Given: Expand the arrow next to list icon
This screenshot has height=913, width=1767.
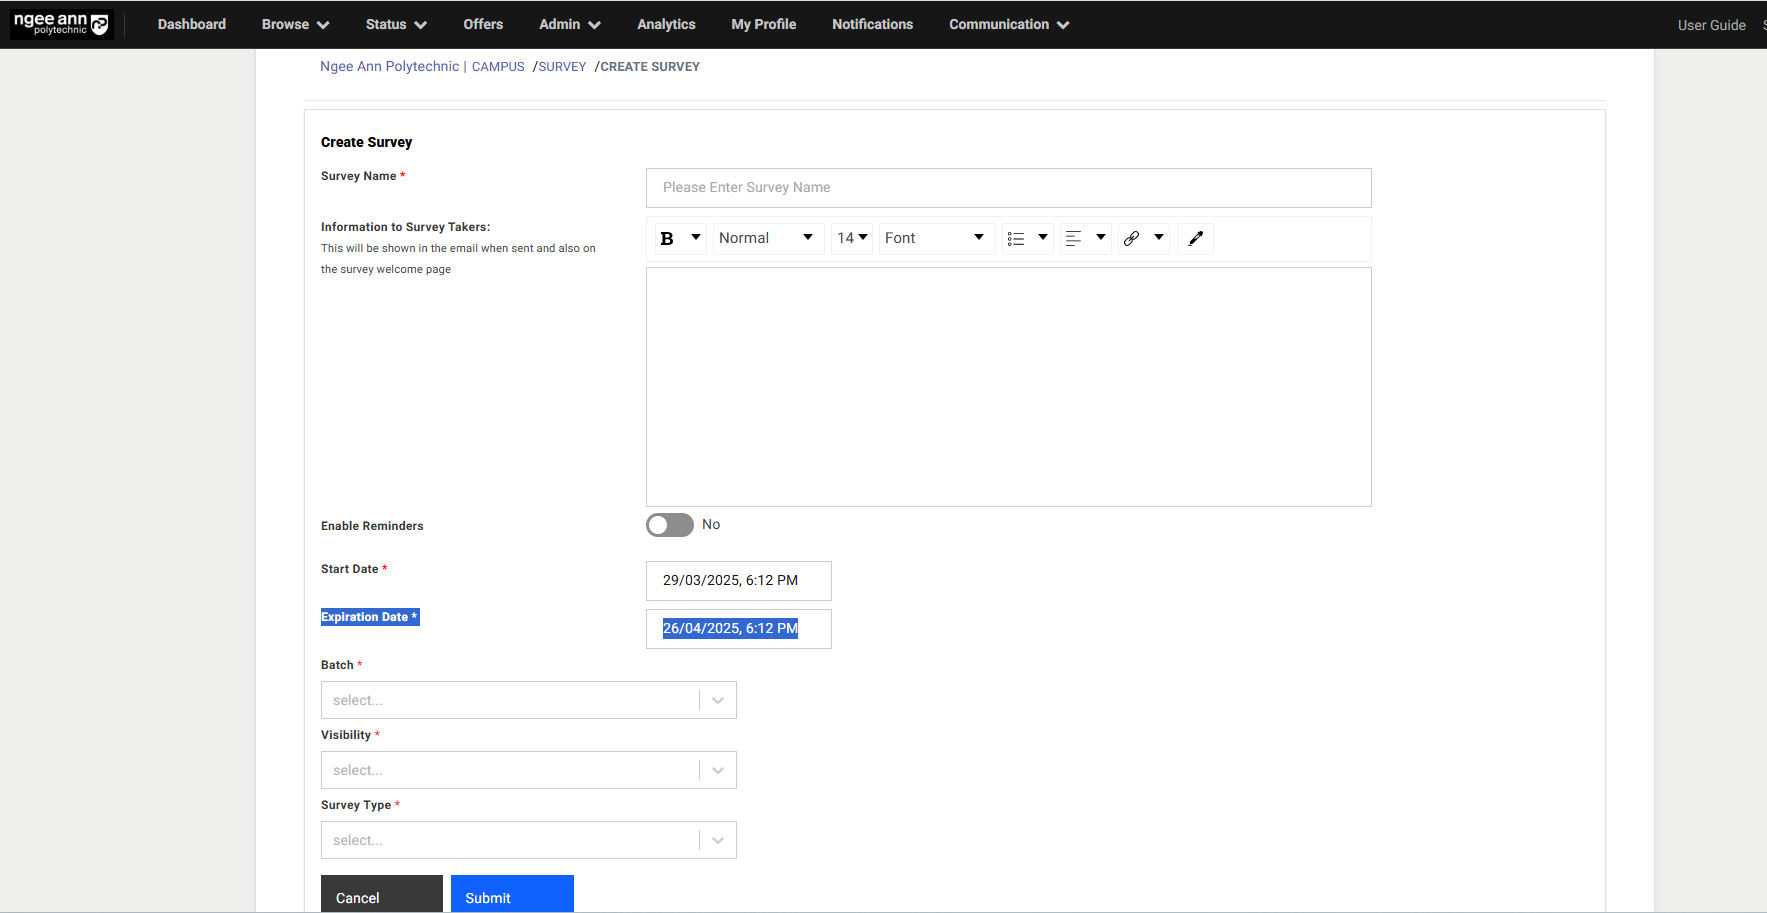Looking at the screenshot, I should coord(1043,238).
